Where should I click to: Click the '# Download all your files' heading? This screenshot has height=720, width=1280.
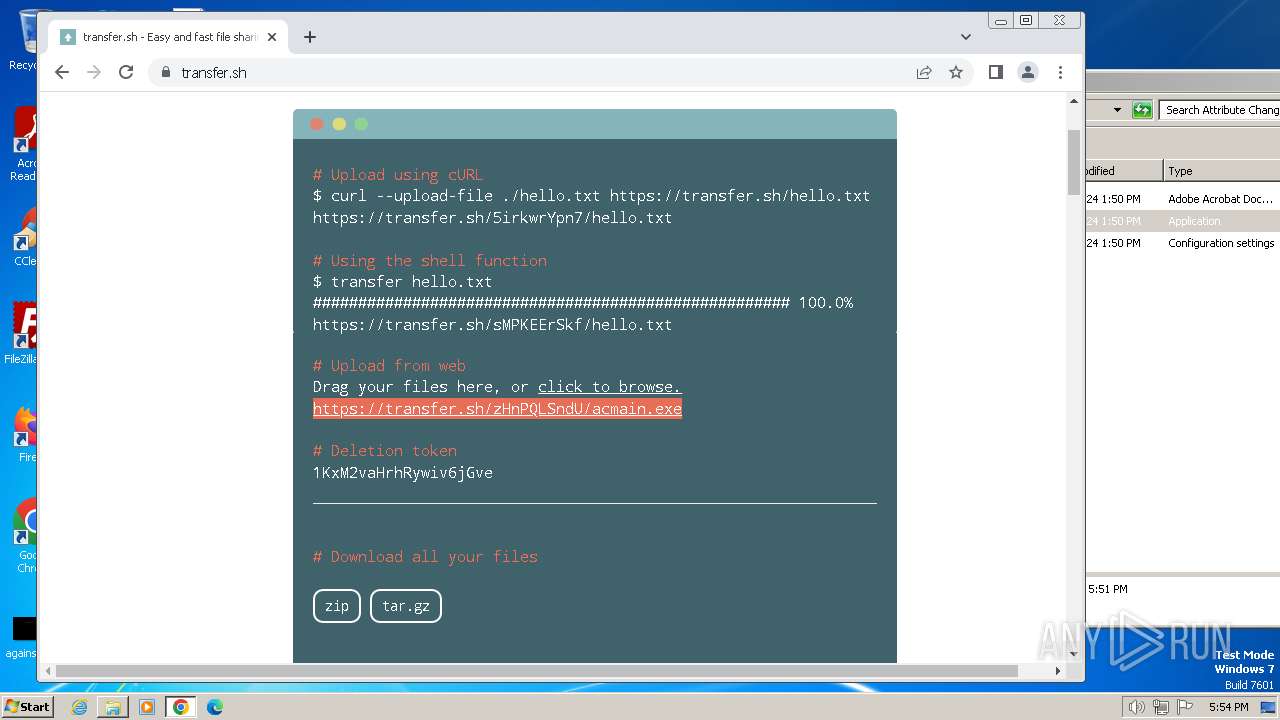[x=425, y=557]
